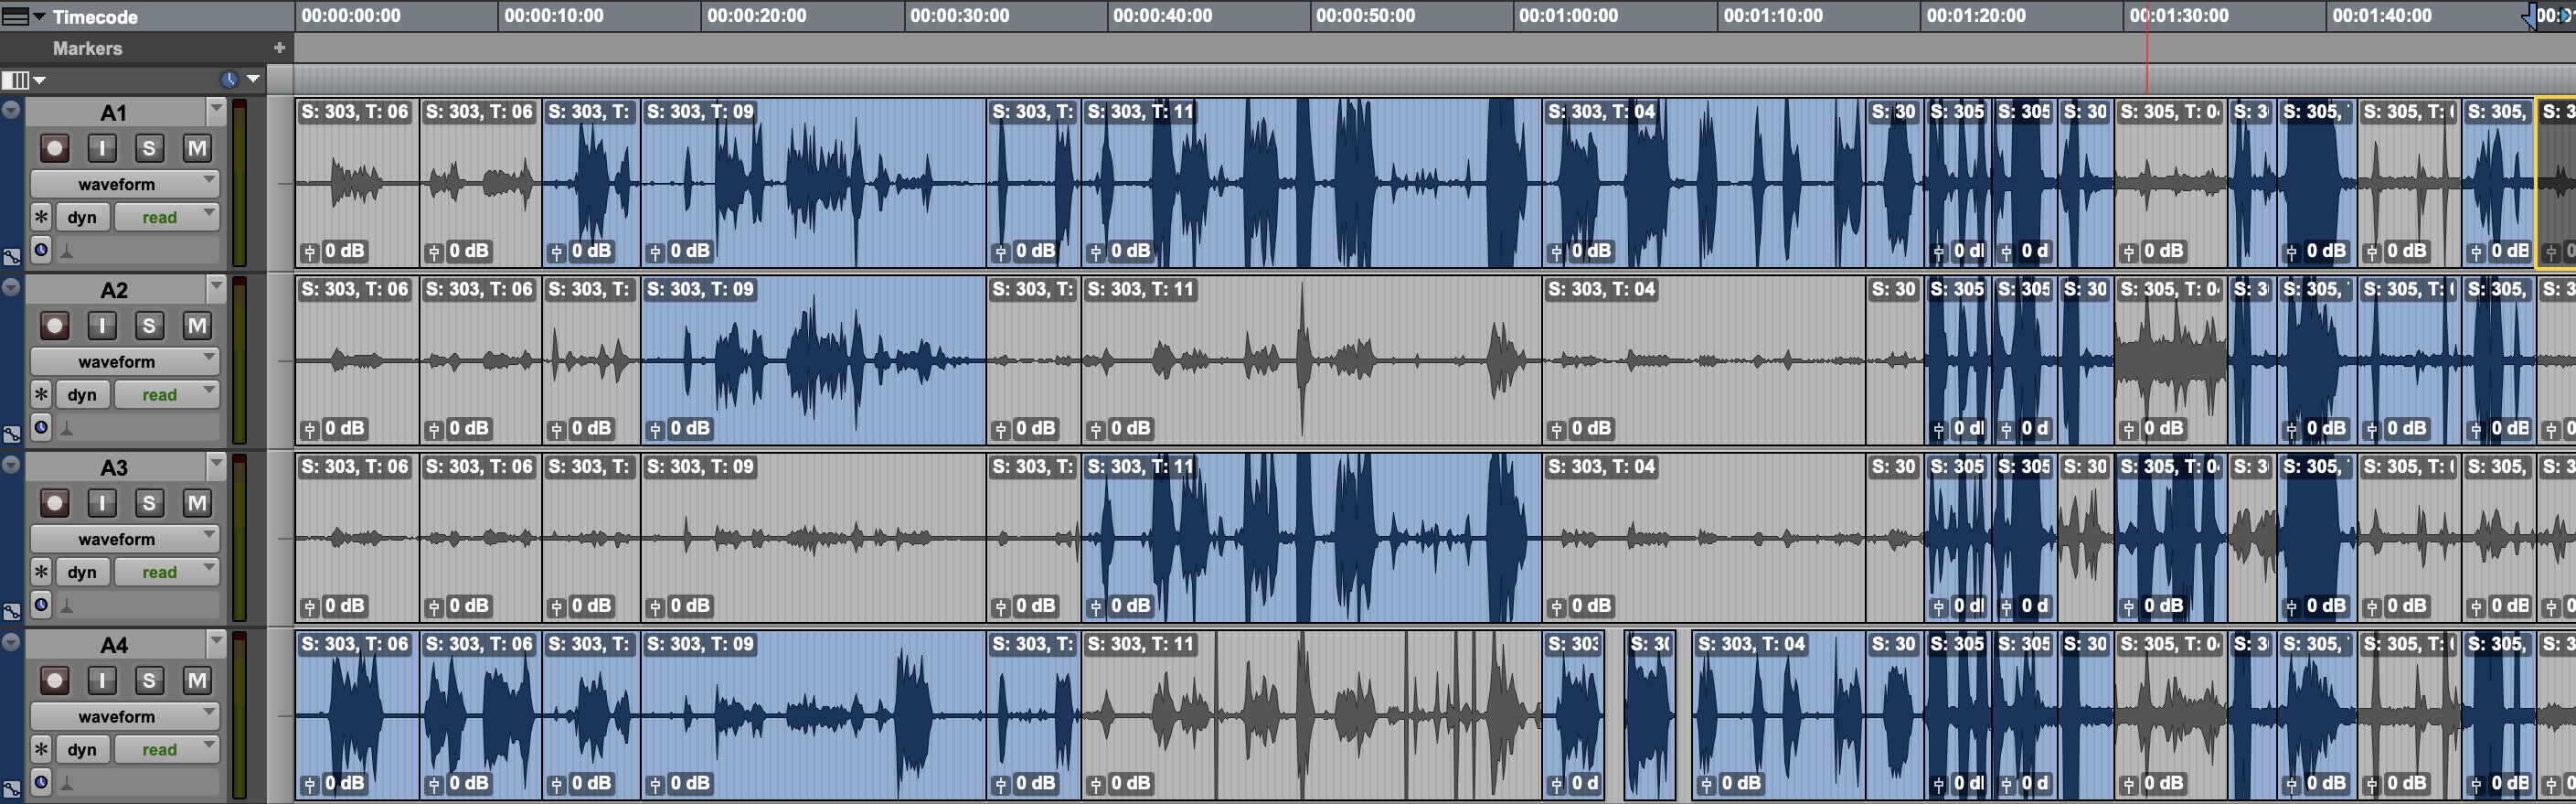This screenshot has height=804, width=2576.
Task: Solo track A4
Action: coord(149,681)
